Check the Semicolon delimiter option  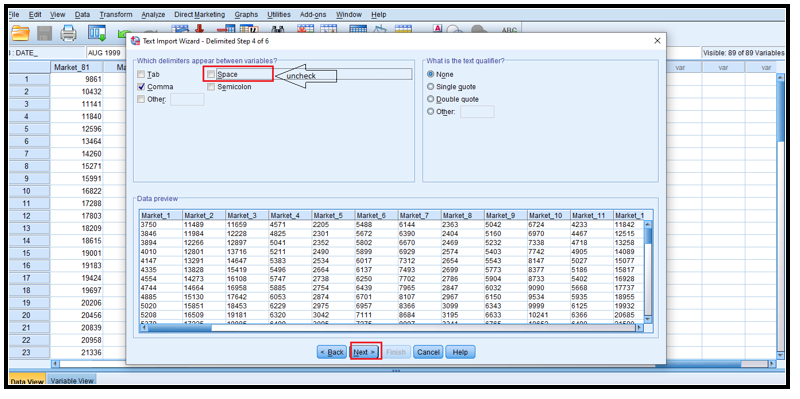[211, 87]
